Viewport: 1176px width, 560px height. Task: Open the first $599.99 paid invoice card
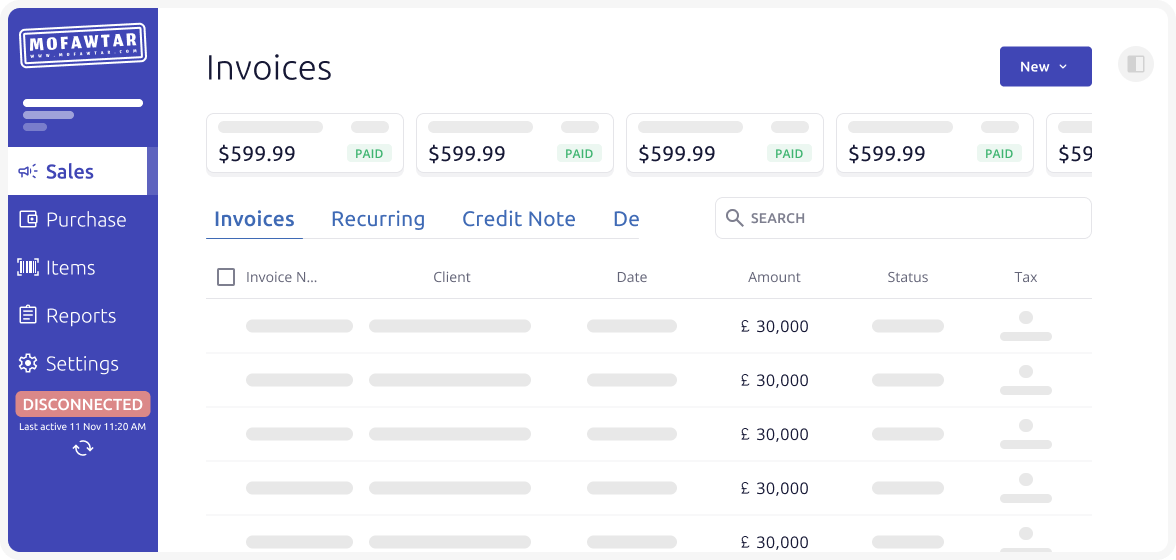tap(304, 144)
